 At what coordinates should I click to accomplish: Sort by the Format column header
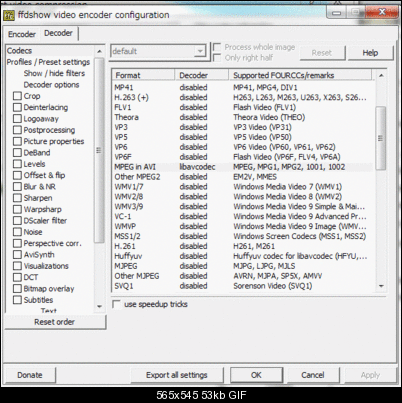(x=143, y=75)
